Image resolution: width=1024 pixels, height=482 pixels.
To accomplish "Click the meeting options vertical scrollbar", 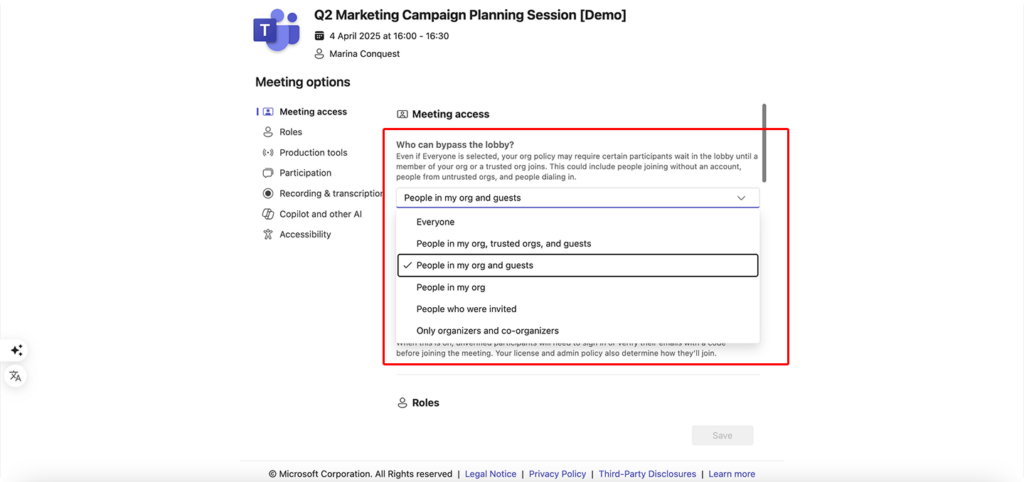I will pos(764,143).
